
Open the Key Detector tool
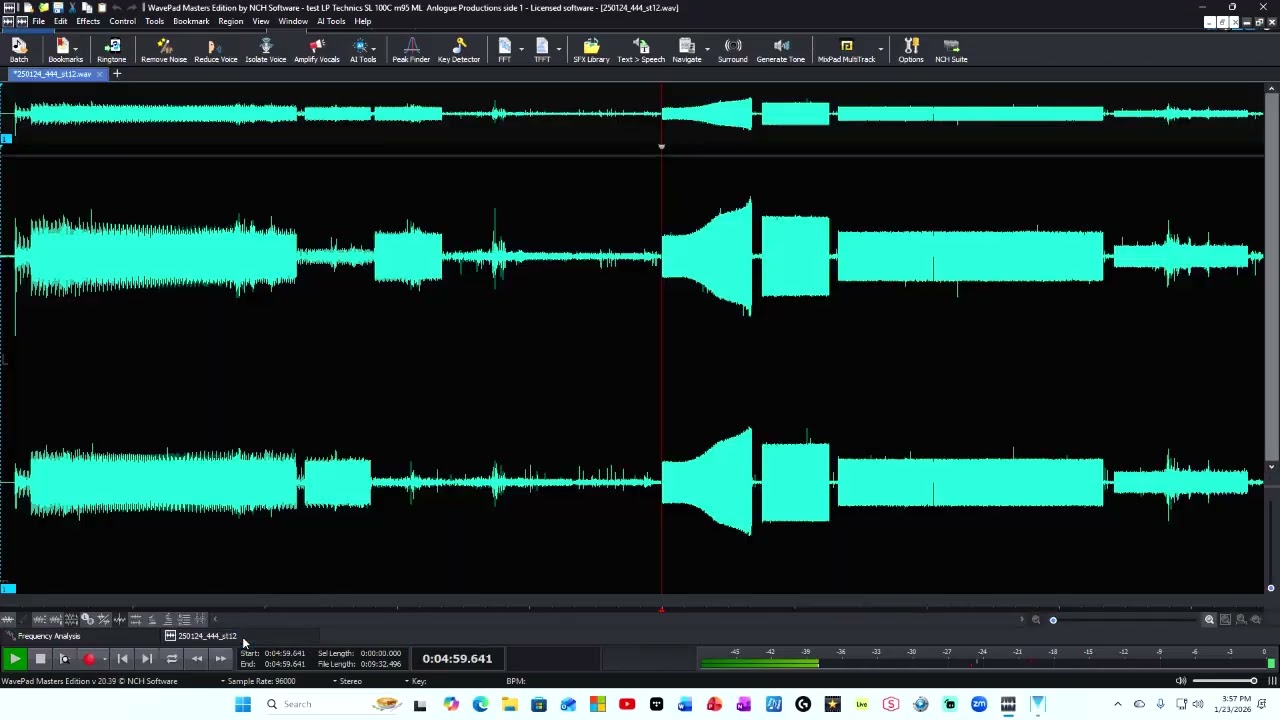(x=459, y=50)
